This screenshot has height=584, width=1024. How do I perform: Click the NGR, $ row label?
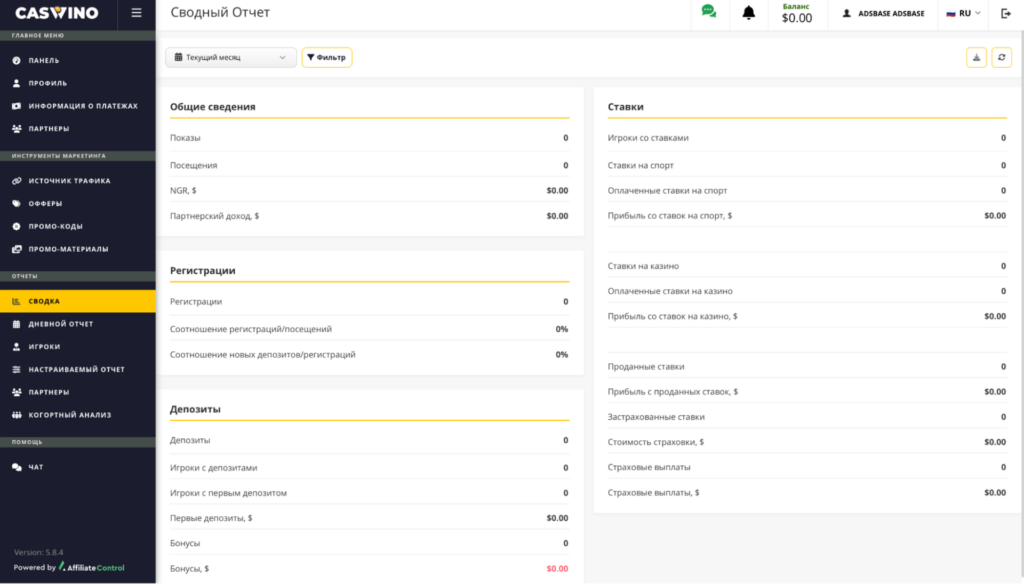(x=184, y=191)
